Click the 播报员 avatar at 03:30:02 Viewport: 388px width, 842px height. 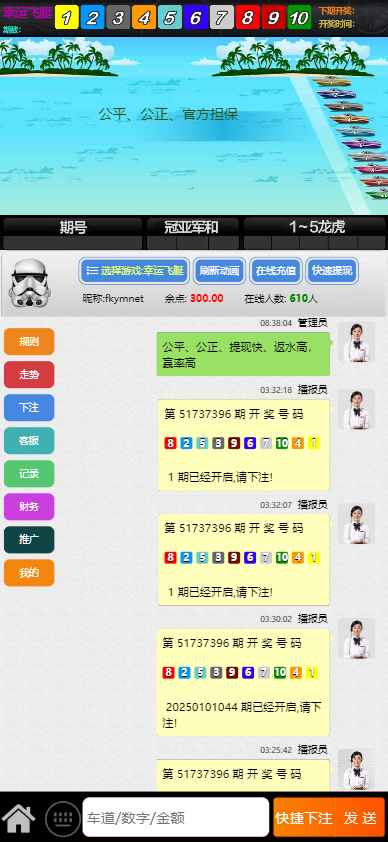[x=356, y=638]
